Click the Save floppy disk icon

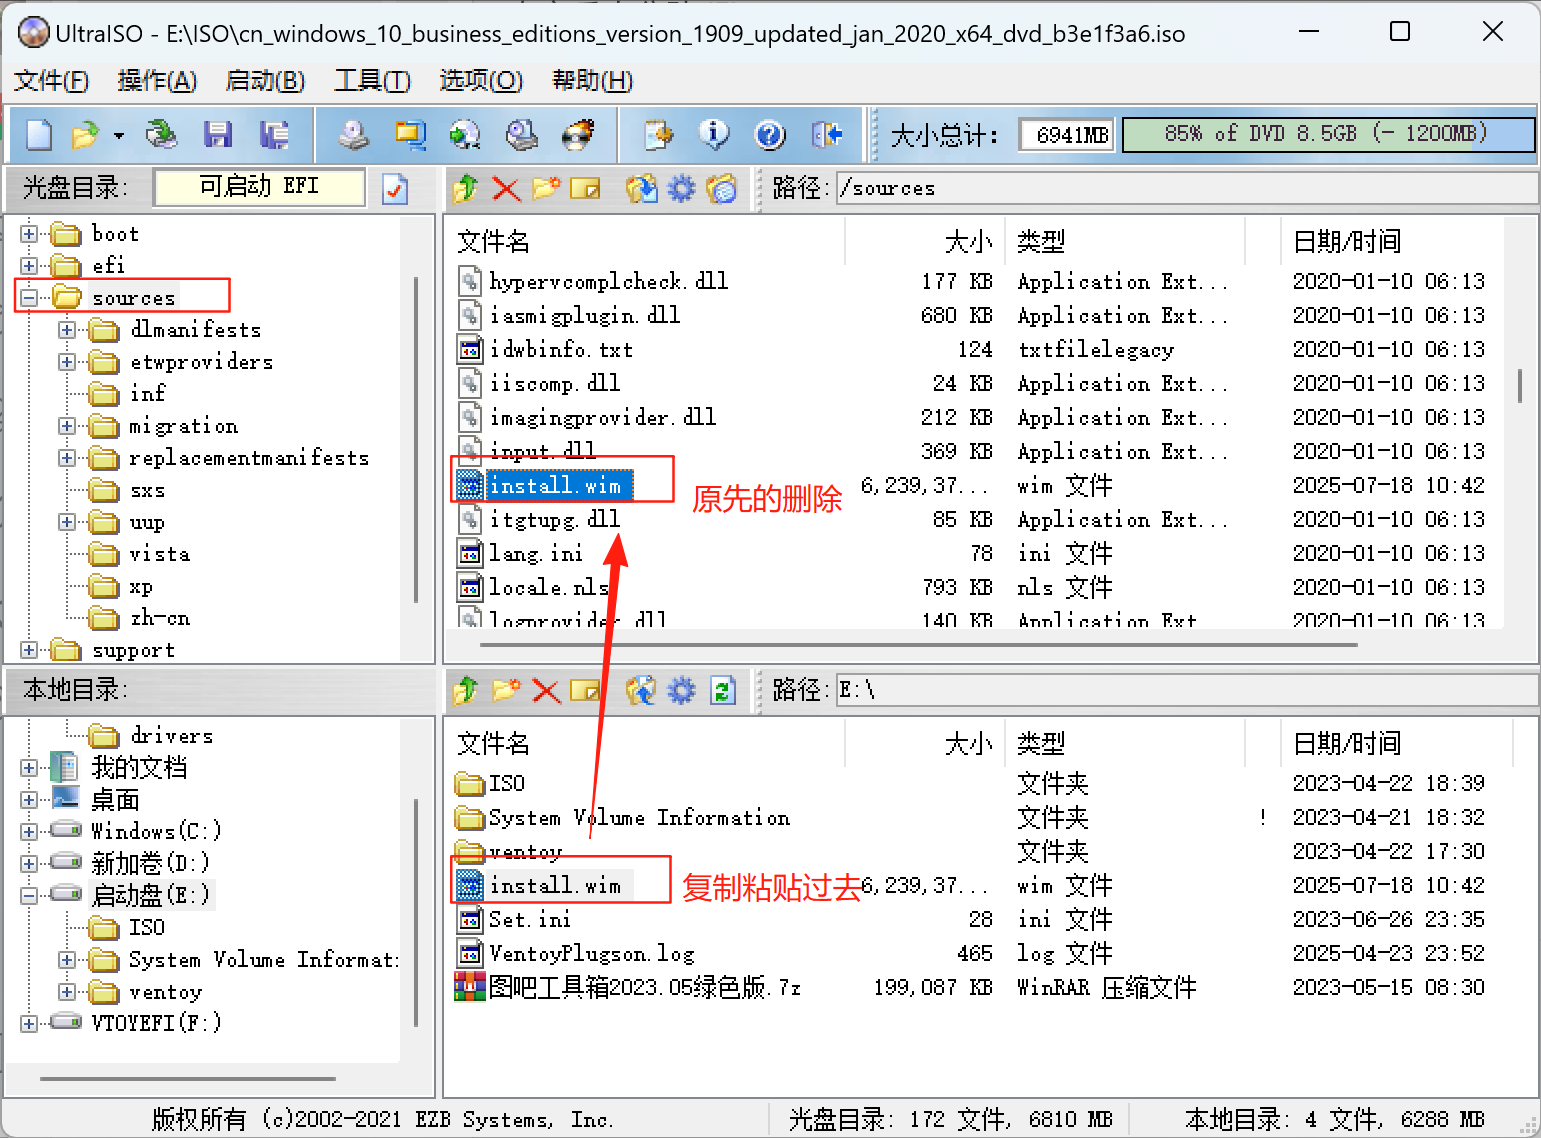pyautogui.click(x=217, y=134)
